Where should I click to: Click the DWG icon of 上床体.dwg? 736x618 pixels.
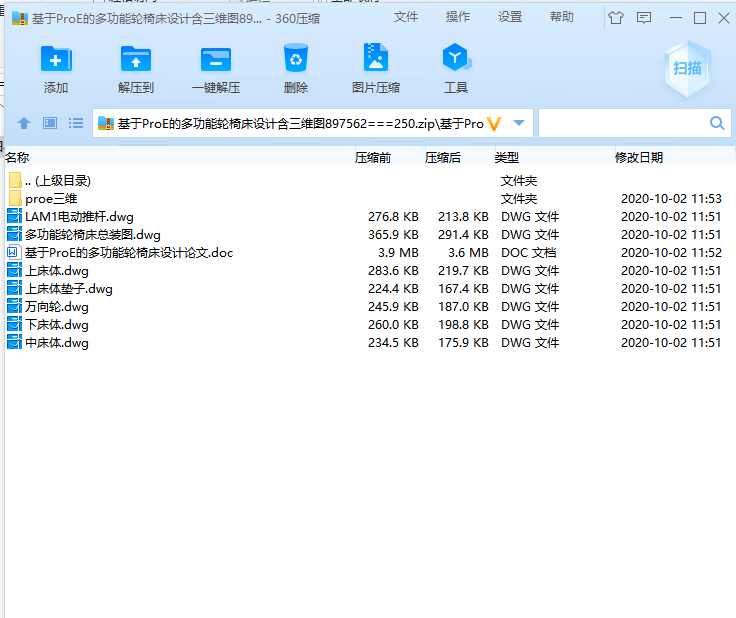[14, 270]
